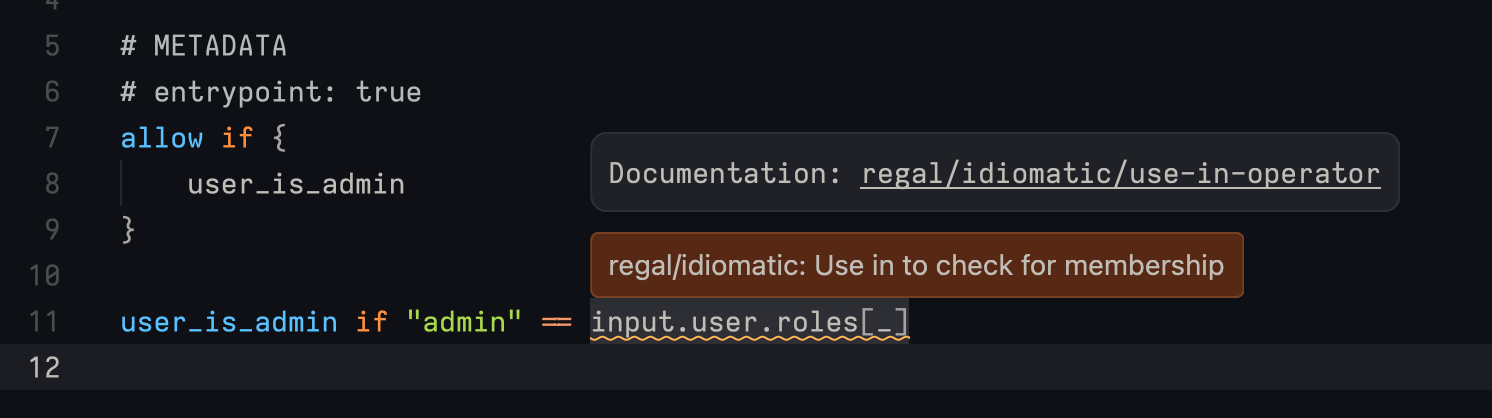Click line number 10 in the gutter
The image size is (1492, 418).
[44, 276]
